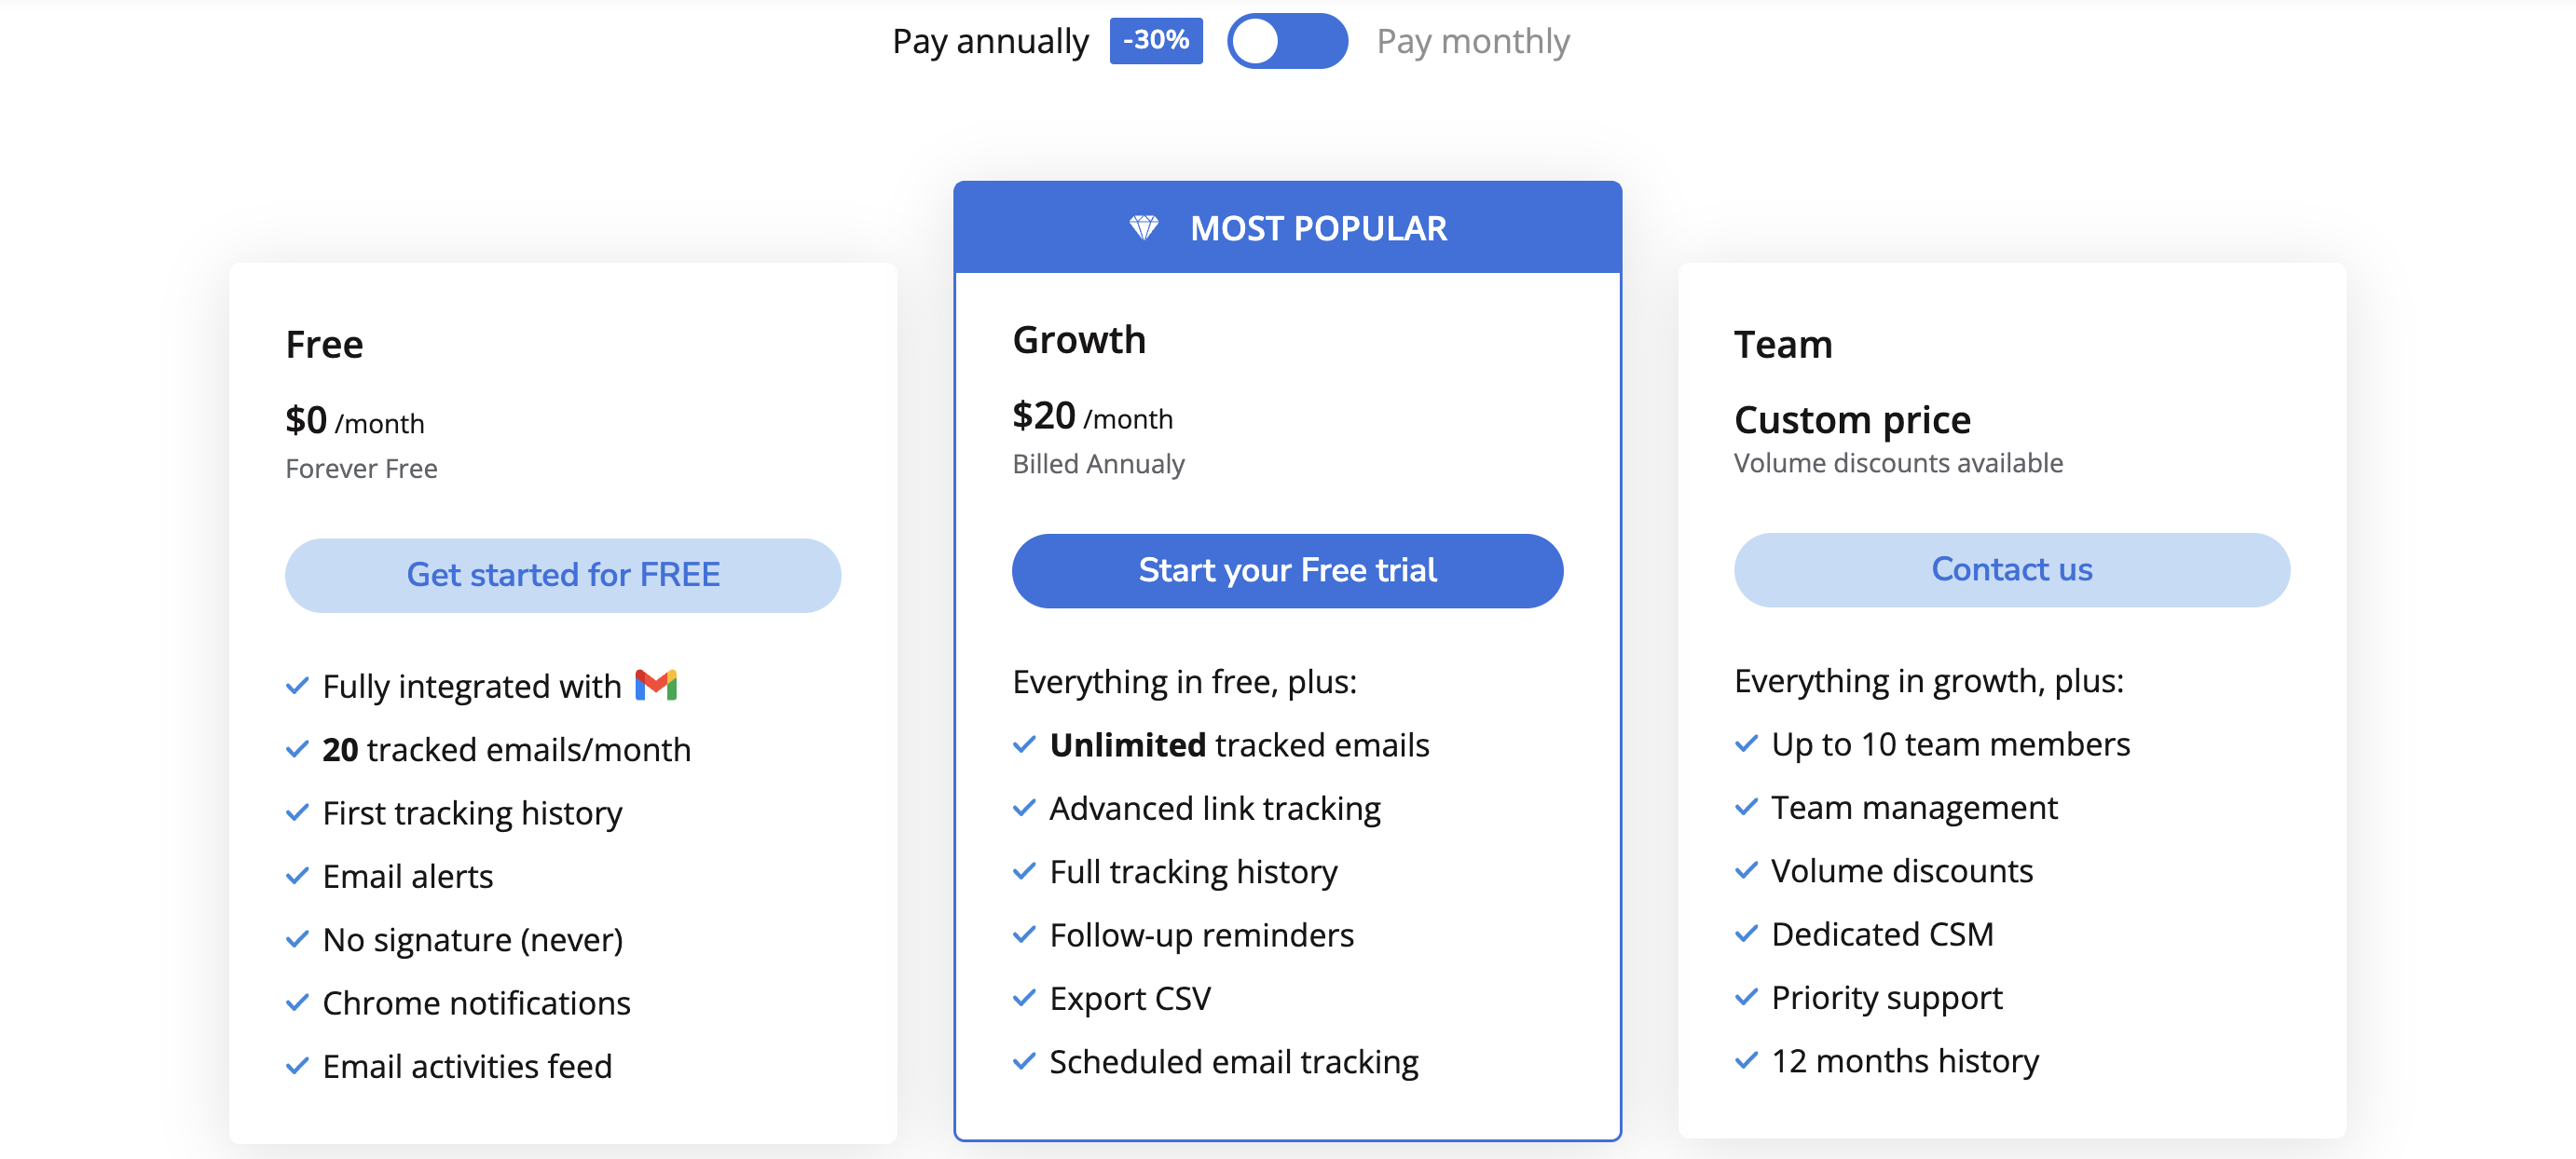2576x1159 pixels.
Task: Click the Forever Free text
Action: click(x=361, y=469)
